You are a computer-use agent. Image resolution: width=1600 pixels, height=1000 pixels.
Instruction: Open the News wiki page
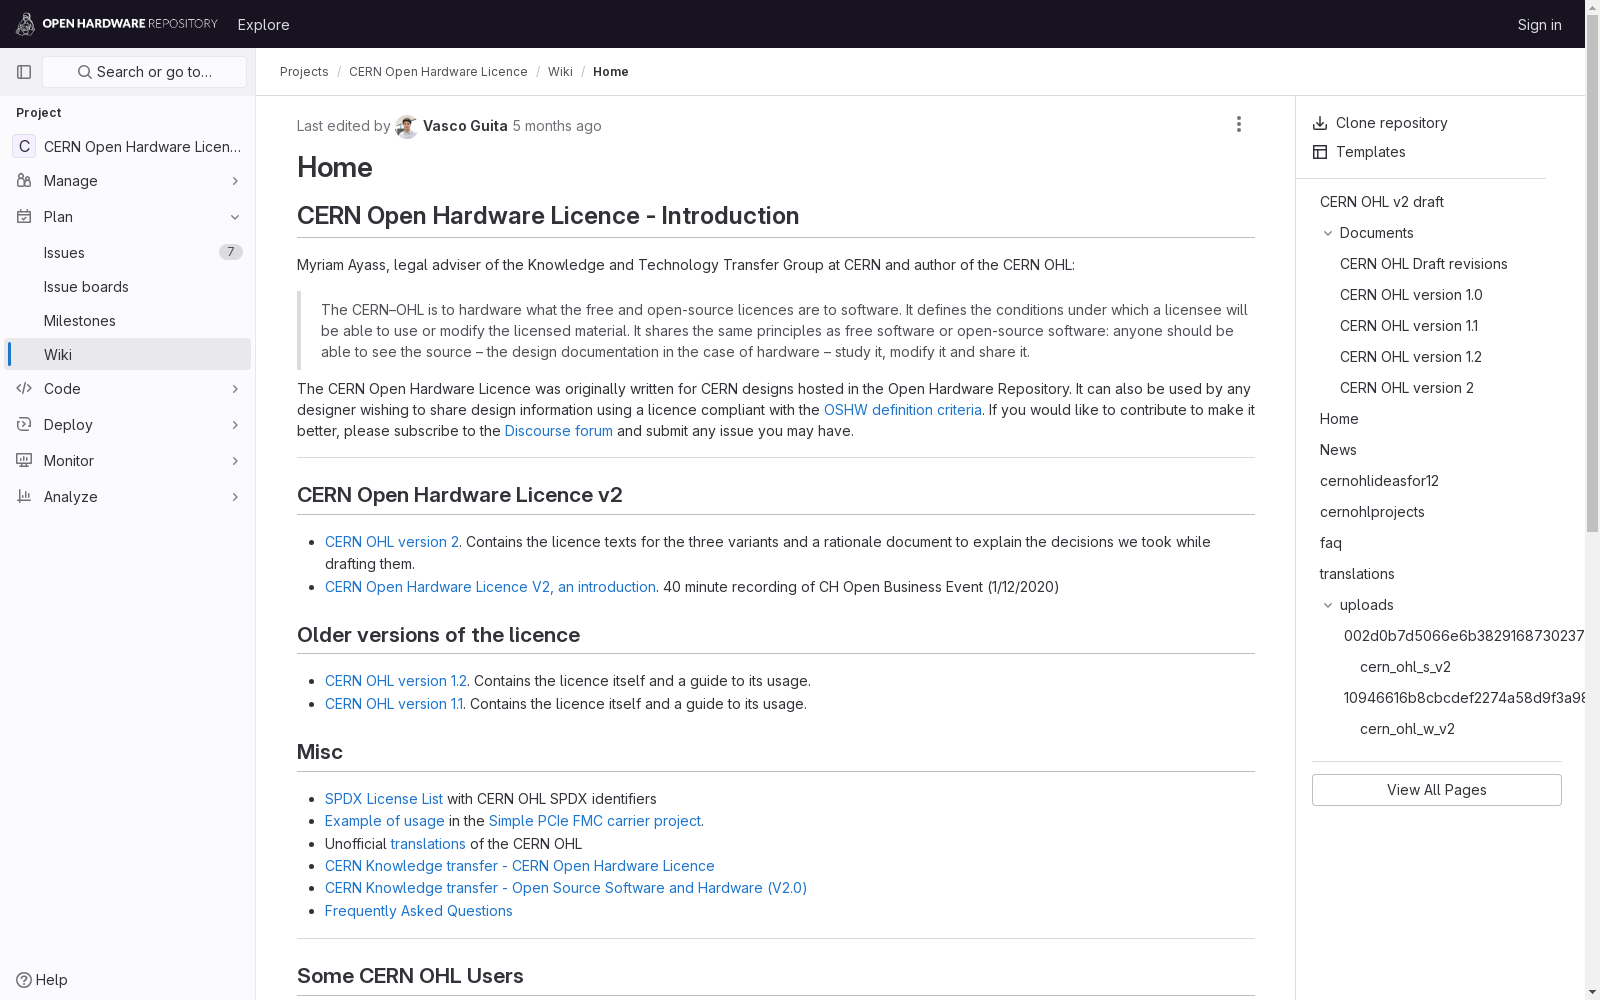[1338, 450]
